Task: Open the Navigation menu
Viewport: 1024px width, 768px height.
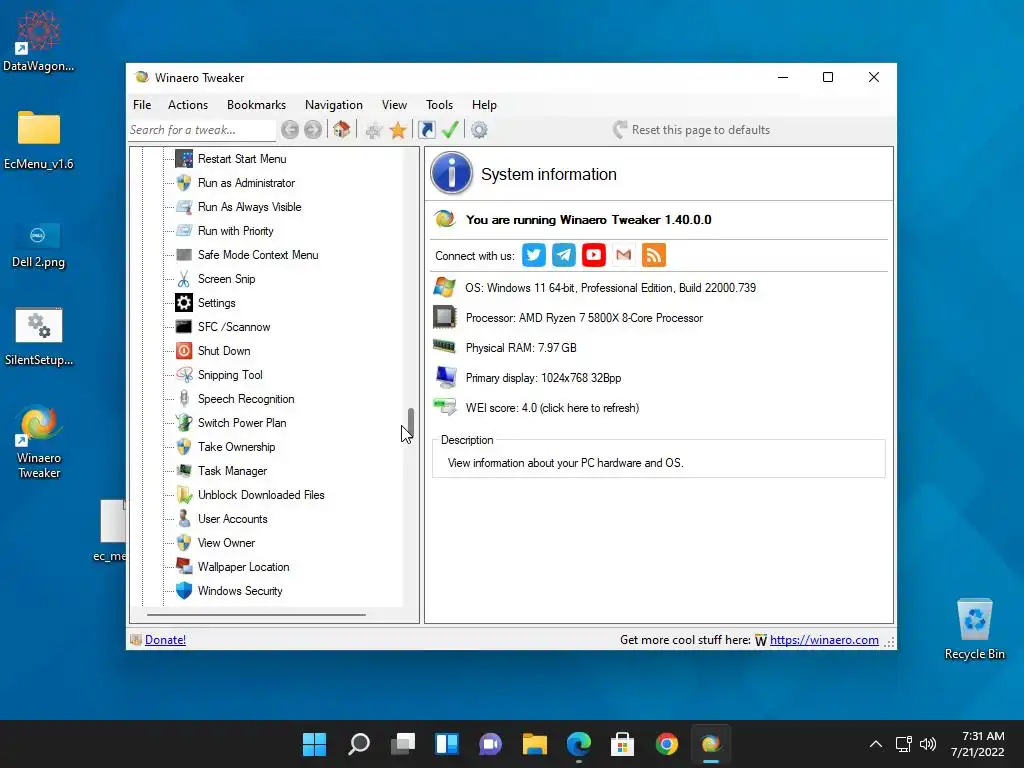Action: pos(334,104)
